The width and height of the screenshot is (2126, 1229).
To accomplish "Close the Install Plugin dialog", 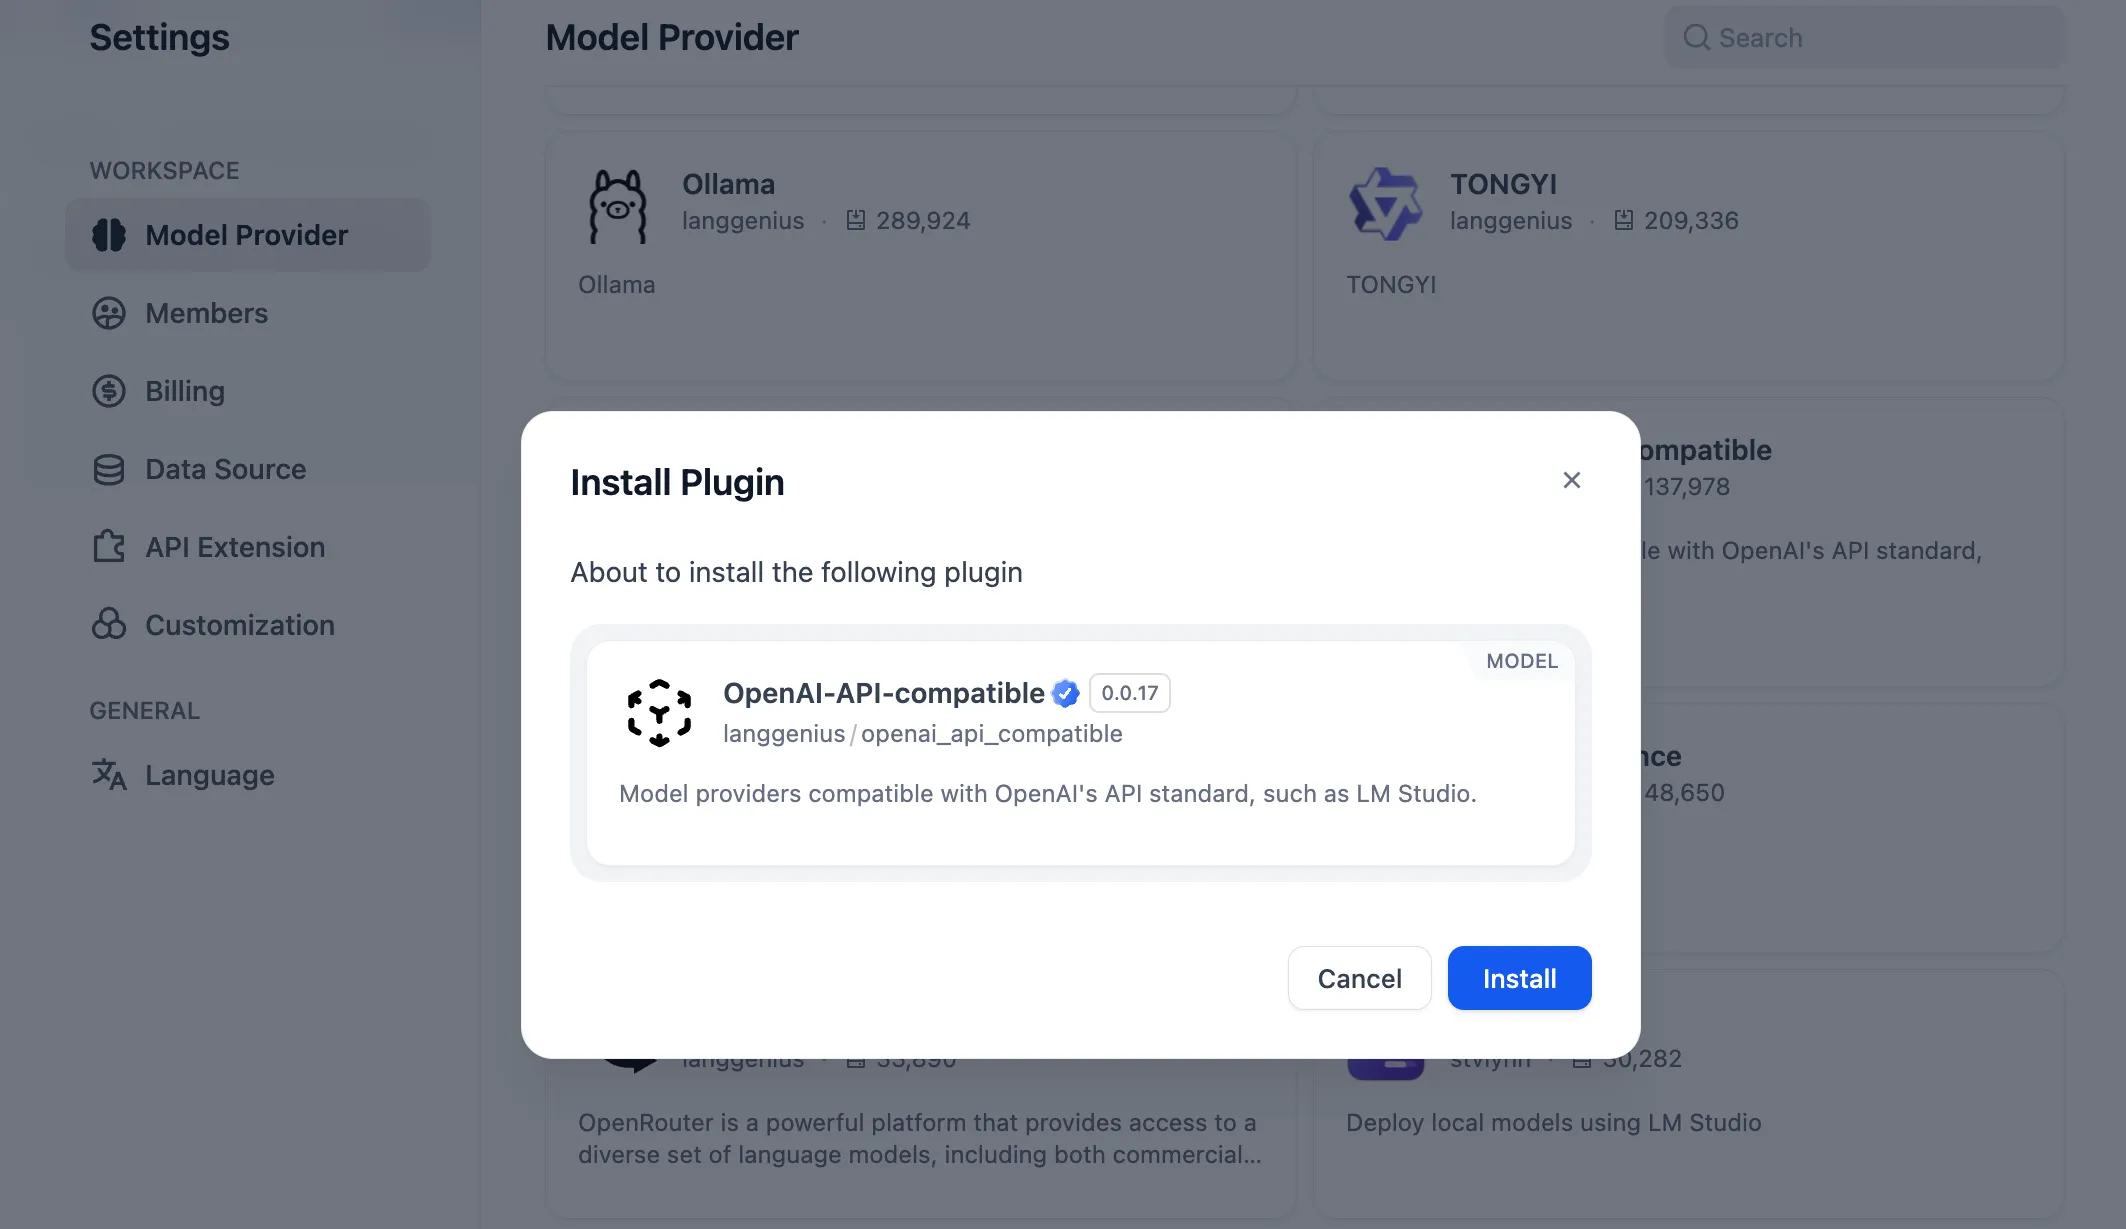I will pos(1571,481).
